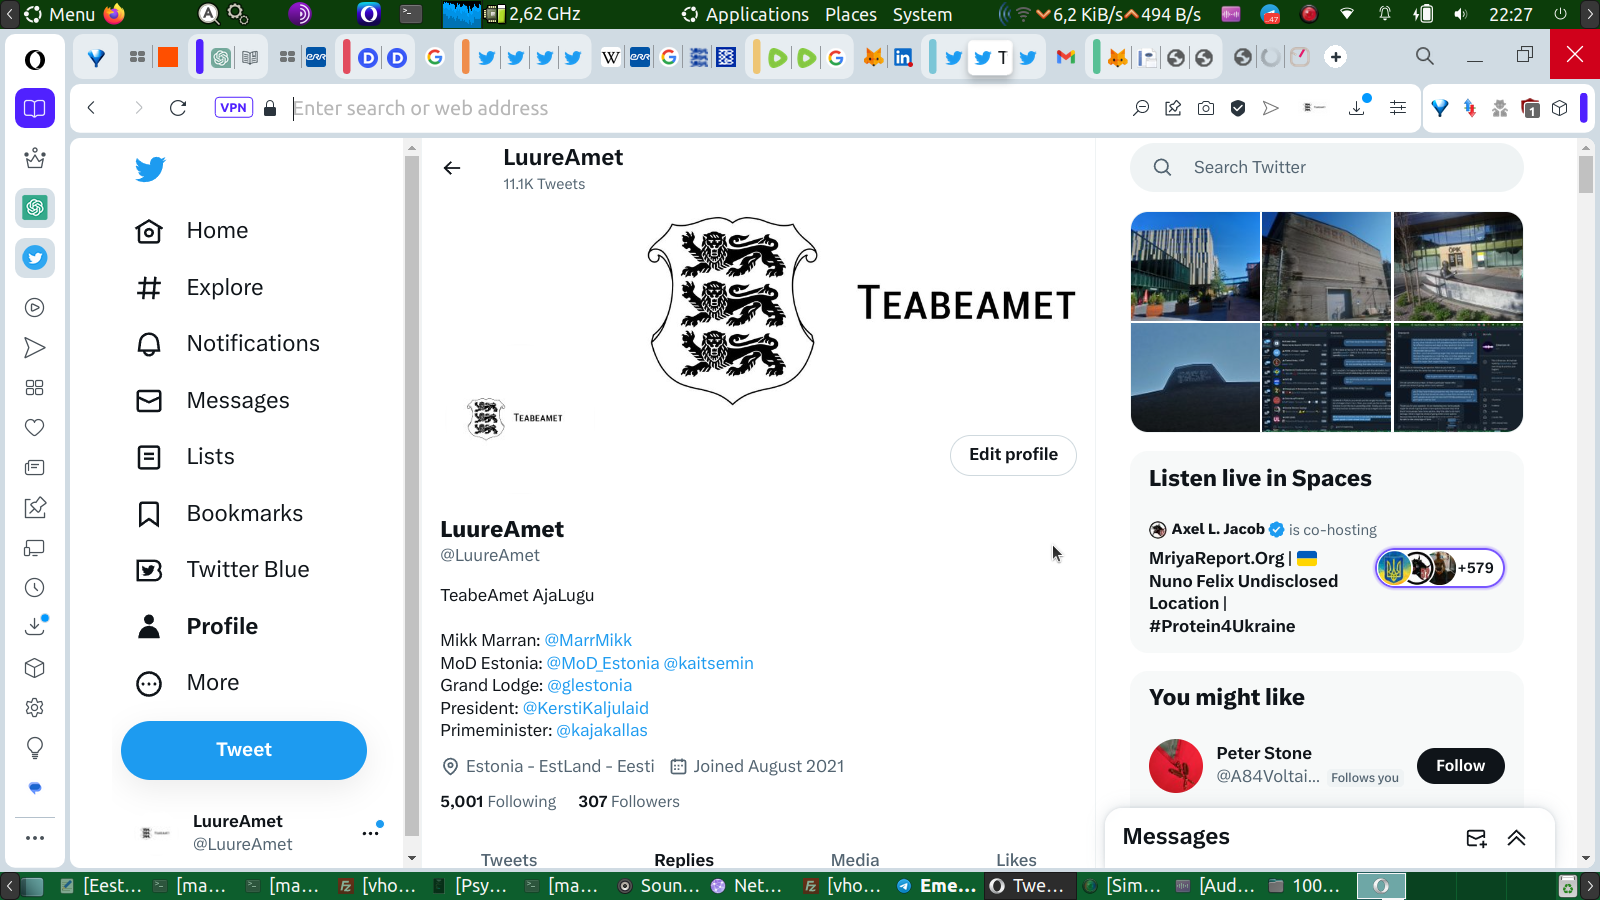Viewport: 1600px width, 900px height.
Task: Open the Profile item in Twitter navigation
Action: [x=197, y=627]
